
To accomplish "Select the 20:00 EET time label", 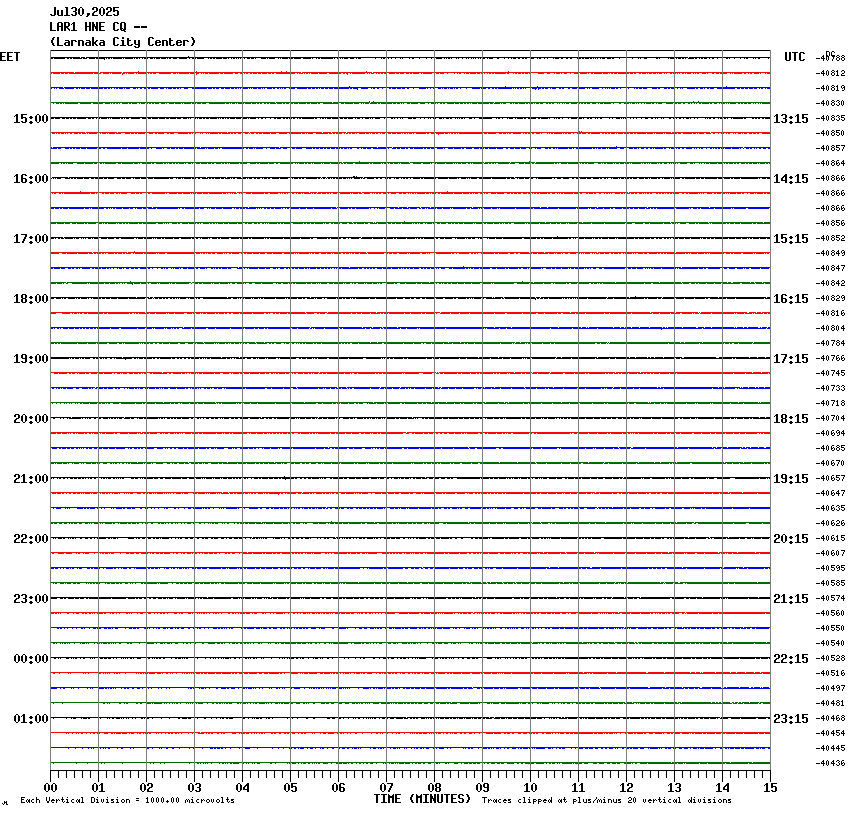I will 31,419.
